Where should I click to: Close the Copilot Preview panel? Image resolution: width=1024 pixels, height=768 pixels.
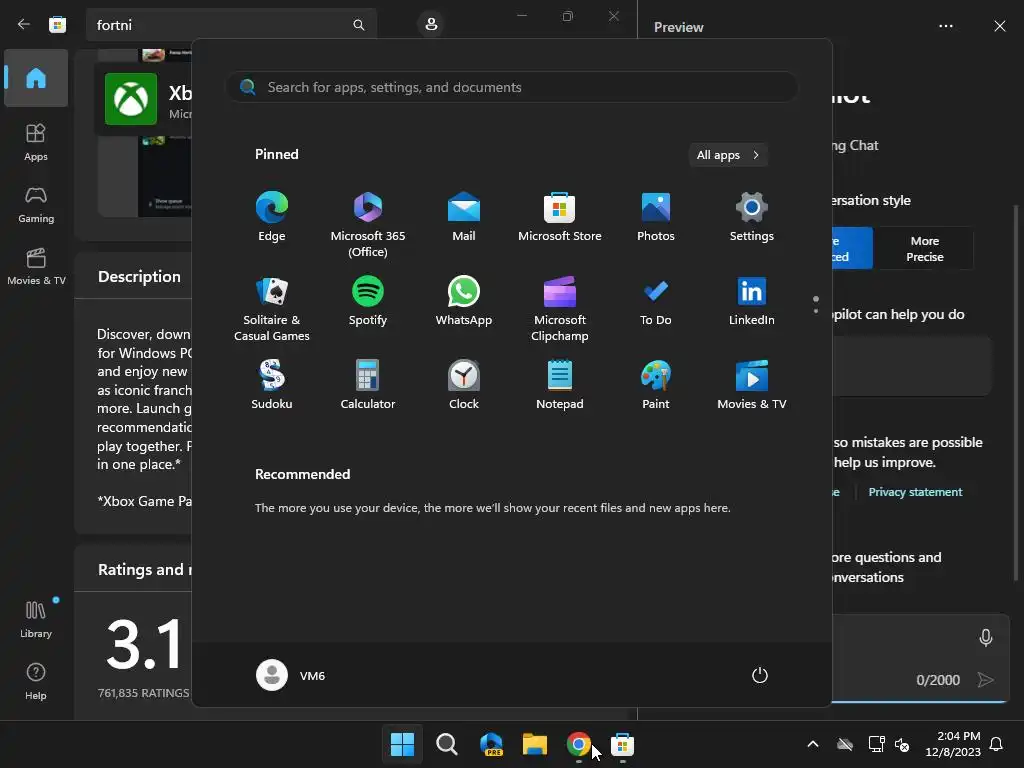tap(1000, 26)
